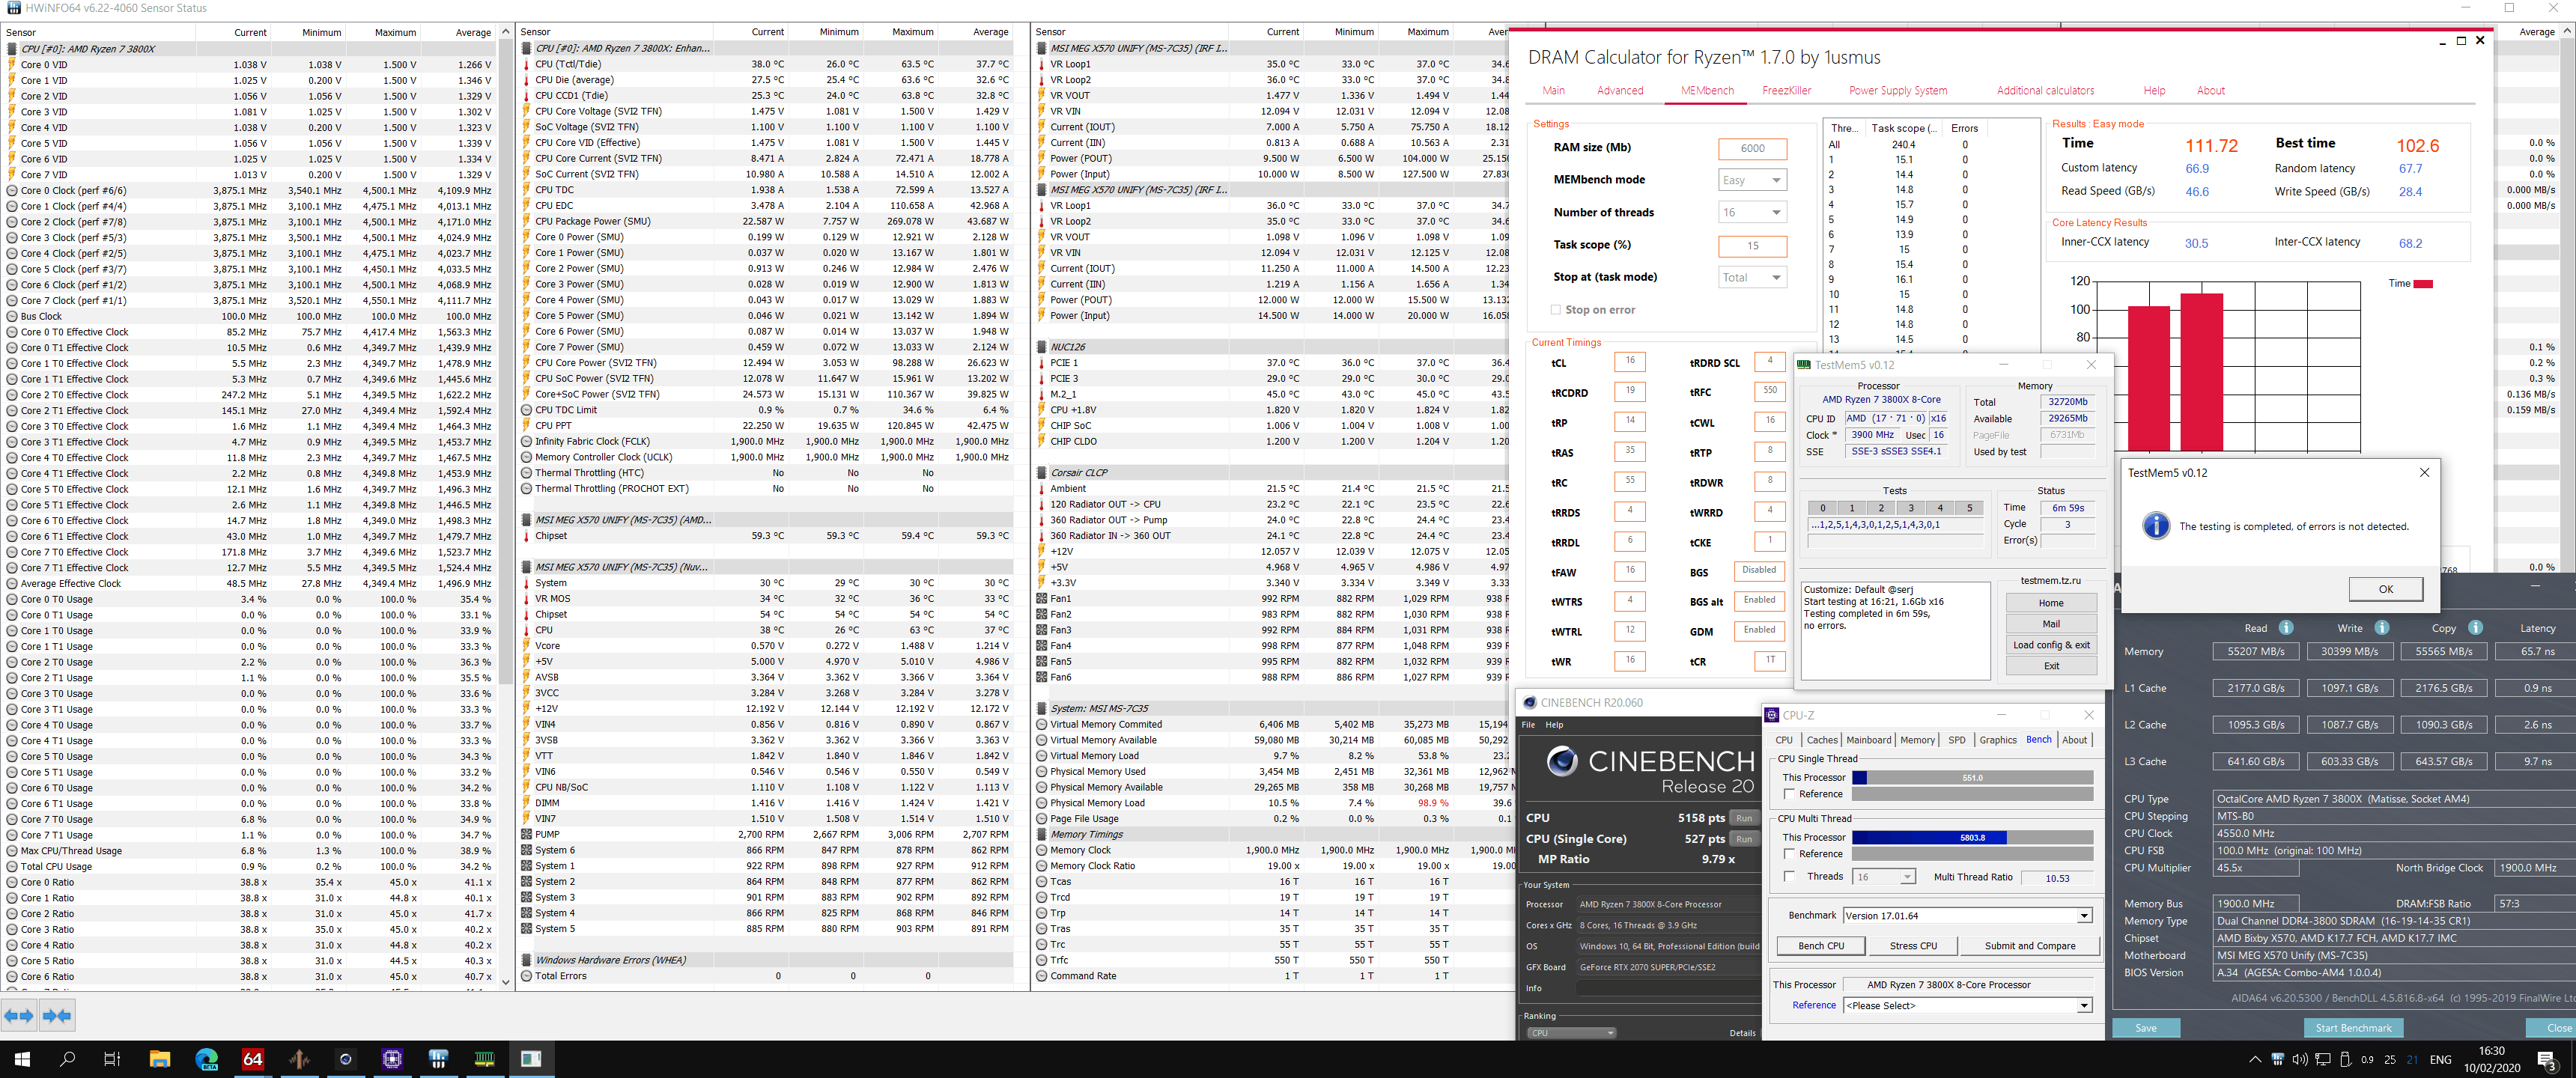
Task: Click the RAM size input field
Action: [1752, 149]
